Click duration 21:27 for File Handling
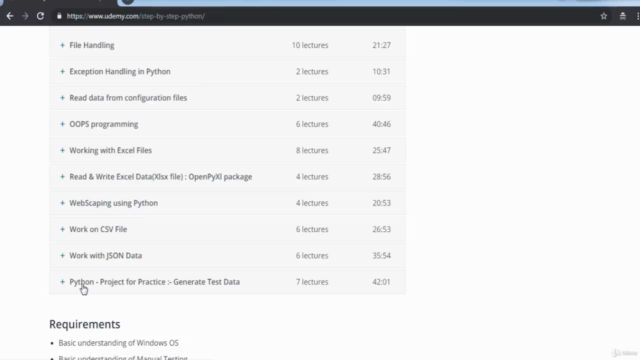Screen dimensions: 640x360 click(381, 45)
